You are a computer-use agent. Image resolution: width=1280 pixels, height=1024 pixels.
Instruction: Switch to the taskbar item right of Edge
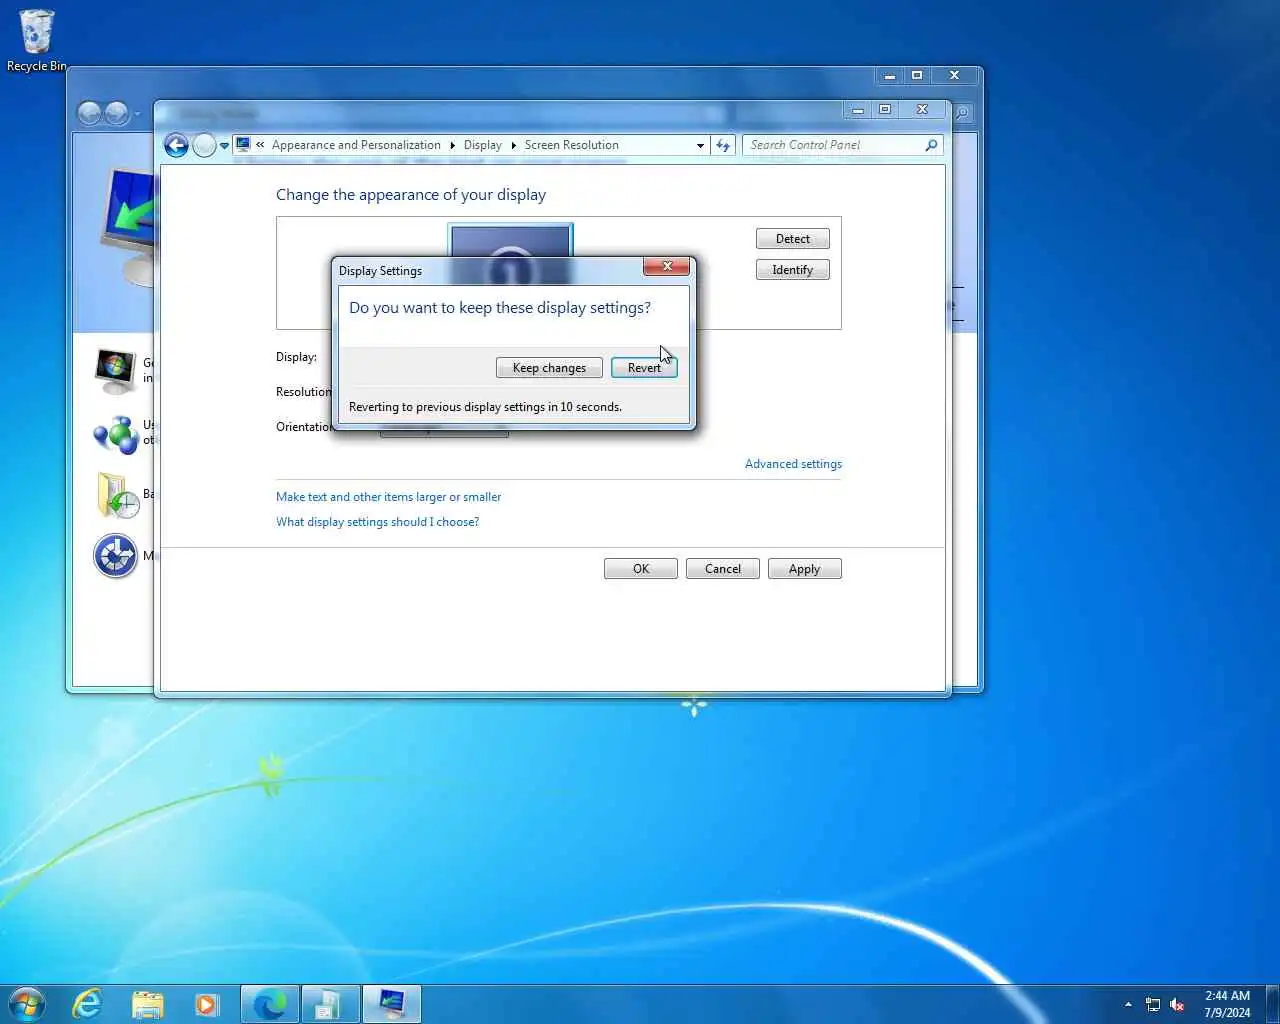330,1004
